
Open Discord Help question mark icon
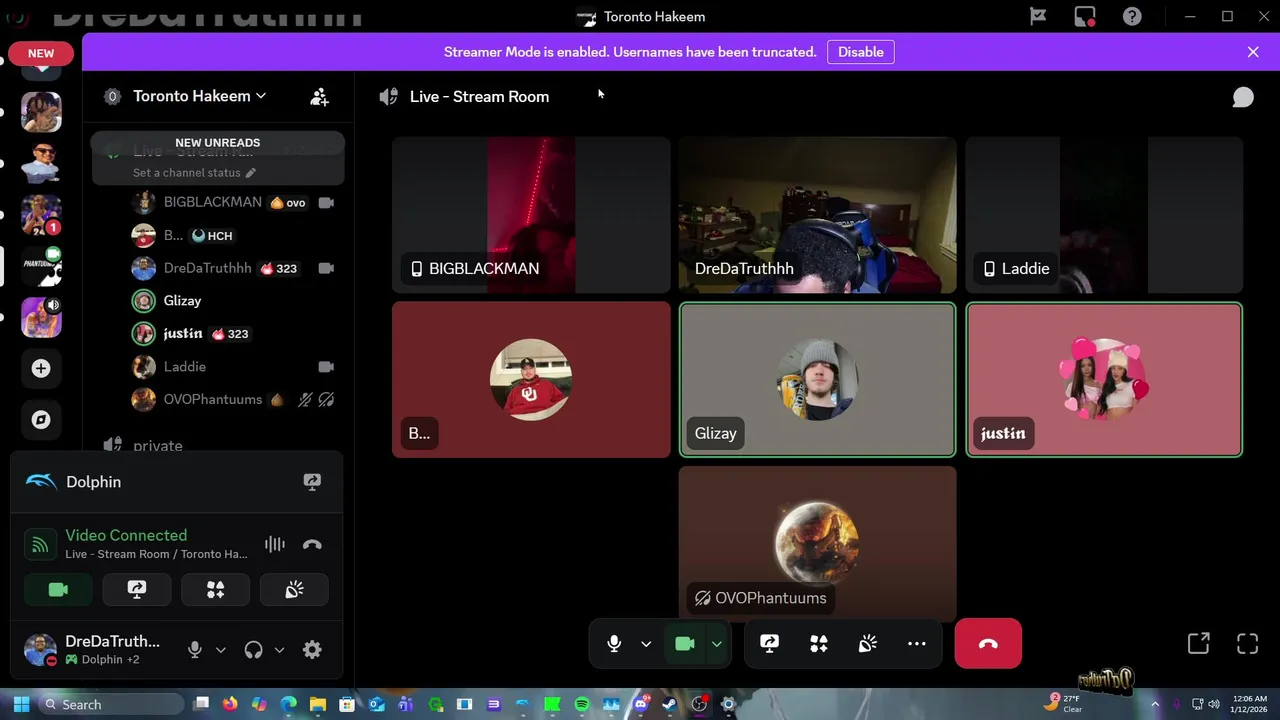click(x=1132, y=16)
